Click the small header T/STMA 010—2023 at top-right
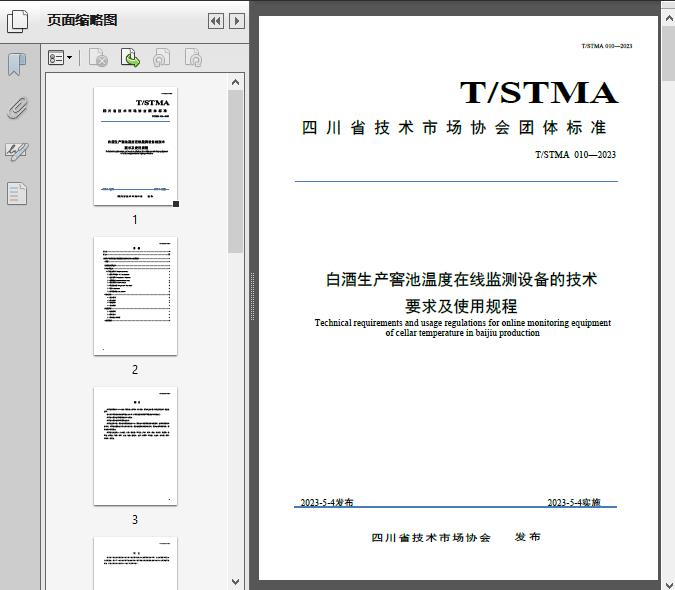Viewport: 675px width, 590px height. pyautogui.click(x=607, y=46)
